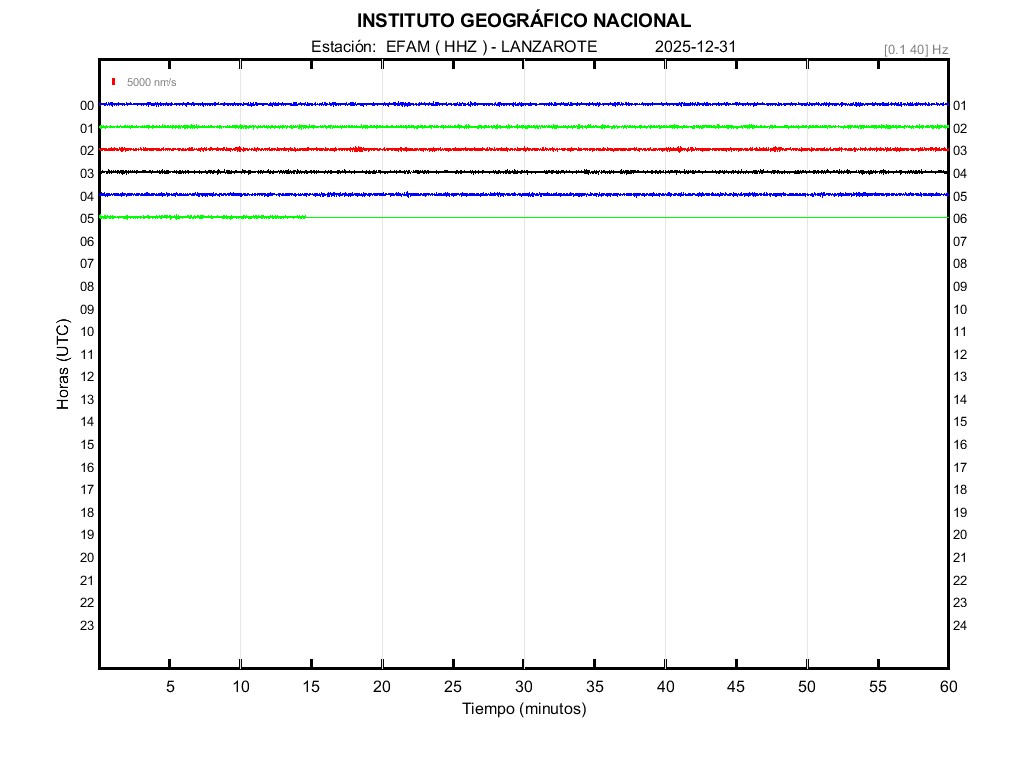Viewport: 1024px width, 768px height.
Task: Select the 60 minute tick label
Action: click(x=948, y=687)
